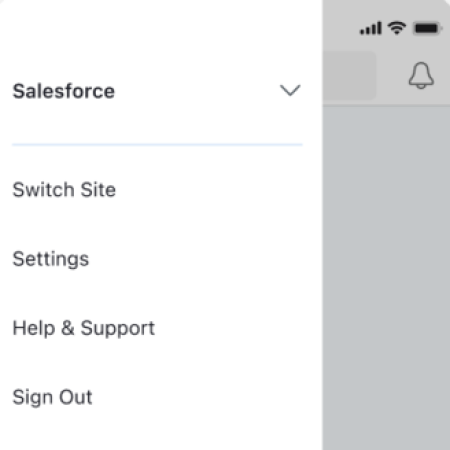This screenshot has width=450, height=450.
Task: Tap the battery indicator icon
Action: [x=427, y=28]
